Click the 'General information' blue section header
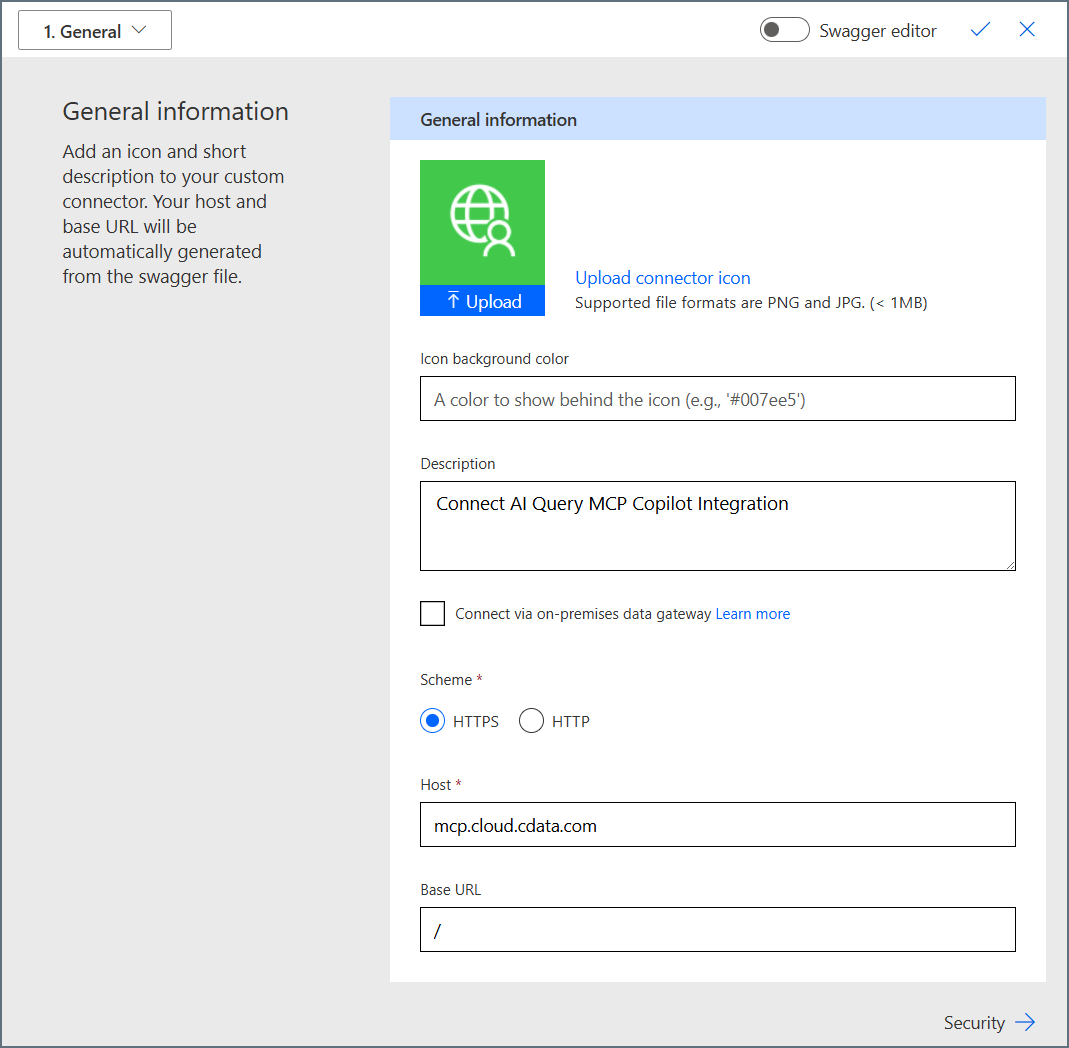Viewport: 1069px width, 1048px height. pos(717,119)
